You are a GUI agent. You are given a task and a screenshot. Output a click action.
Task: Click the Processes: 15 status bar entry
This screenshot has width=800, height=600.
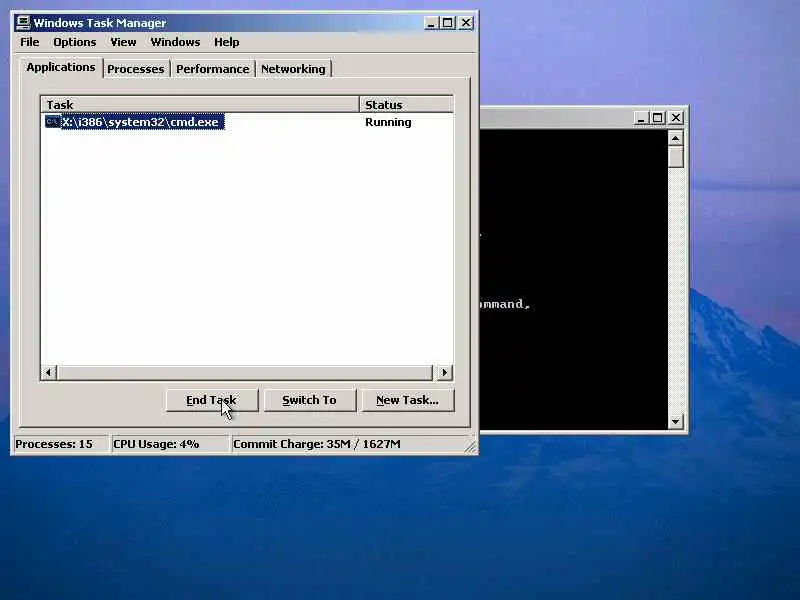click(60, 444)
